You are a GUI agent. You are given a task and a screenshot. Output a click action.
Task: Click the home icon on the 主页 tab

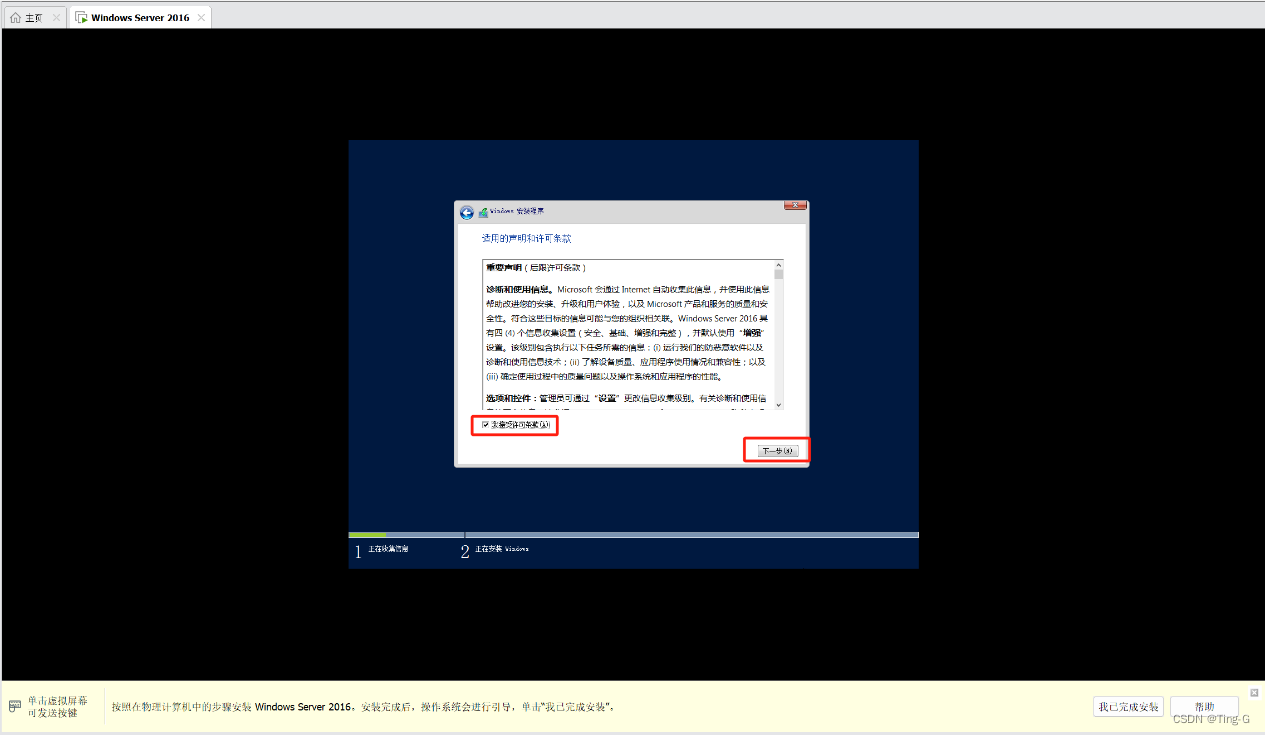click(x=15, y=18)
